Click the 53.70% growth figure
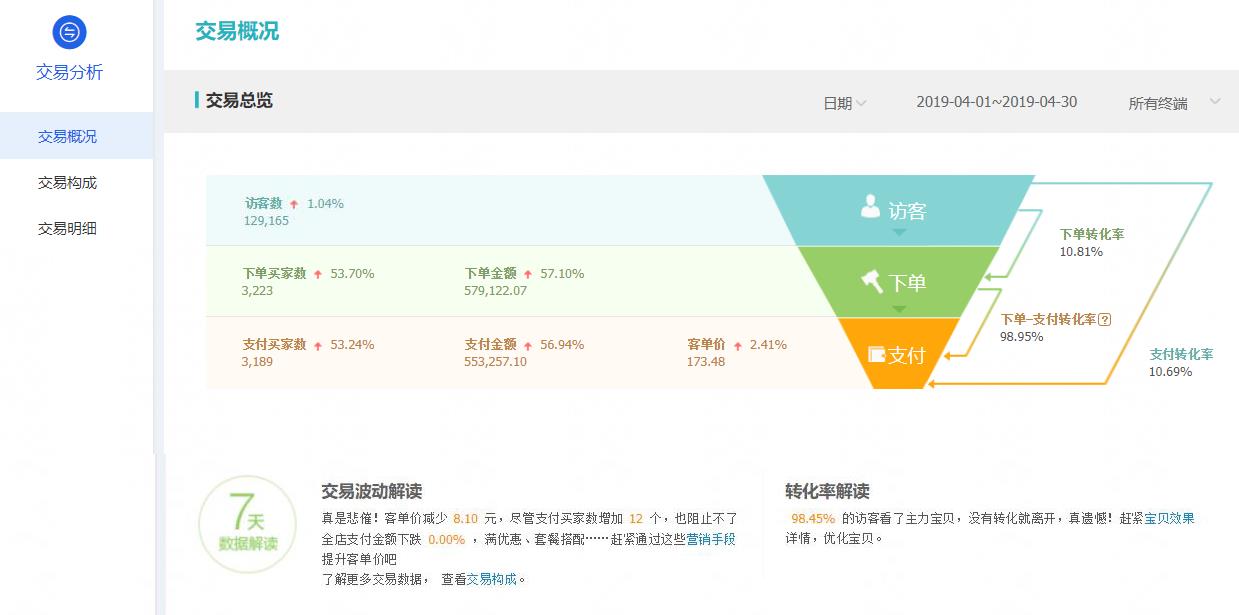1239x615 pixels. click(352, 274)
